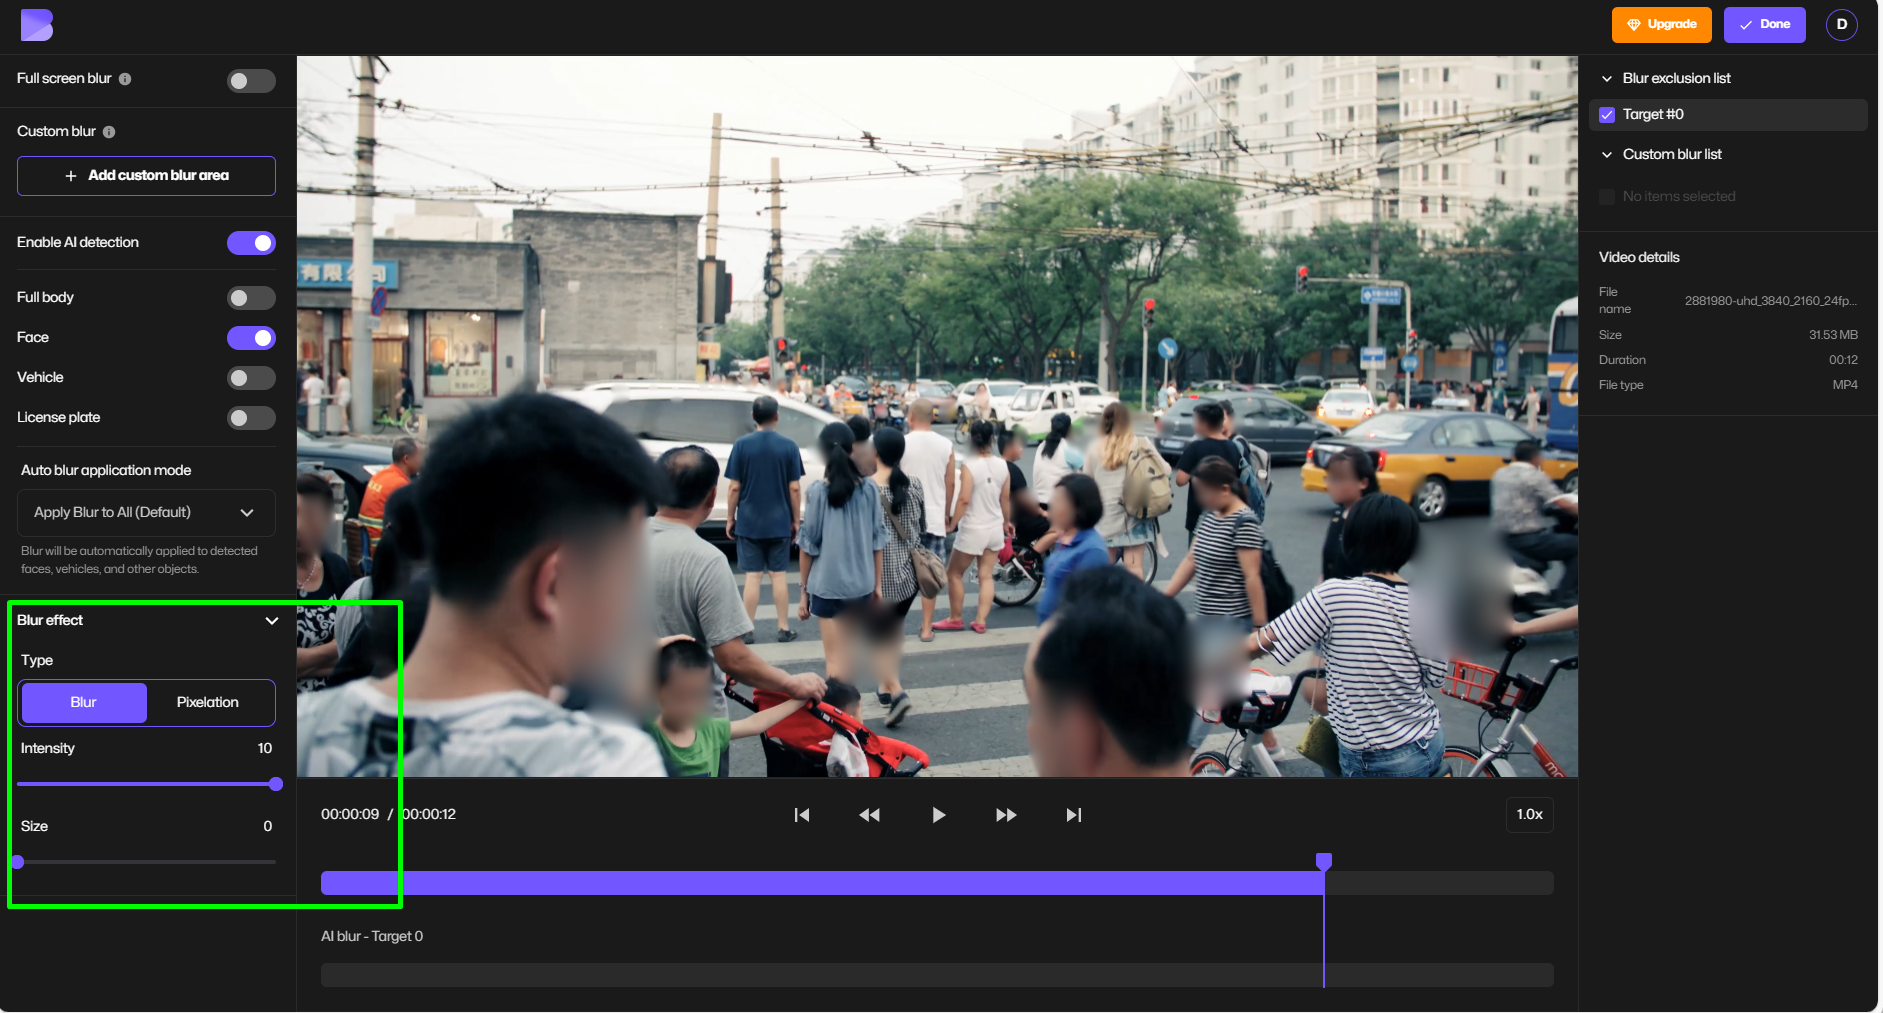Click the Custom blur info icon
This screenshot has width=1883, height=1013.
coord(110,131)
